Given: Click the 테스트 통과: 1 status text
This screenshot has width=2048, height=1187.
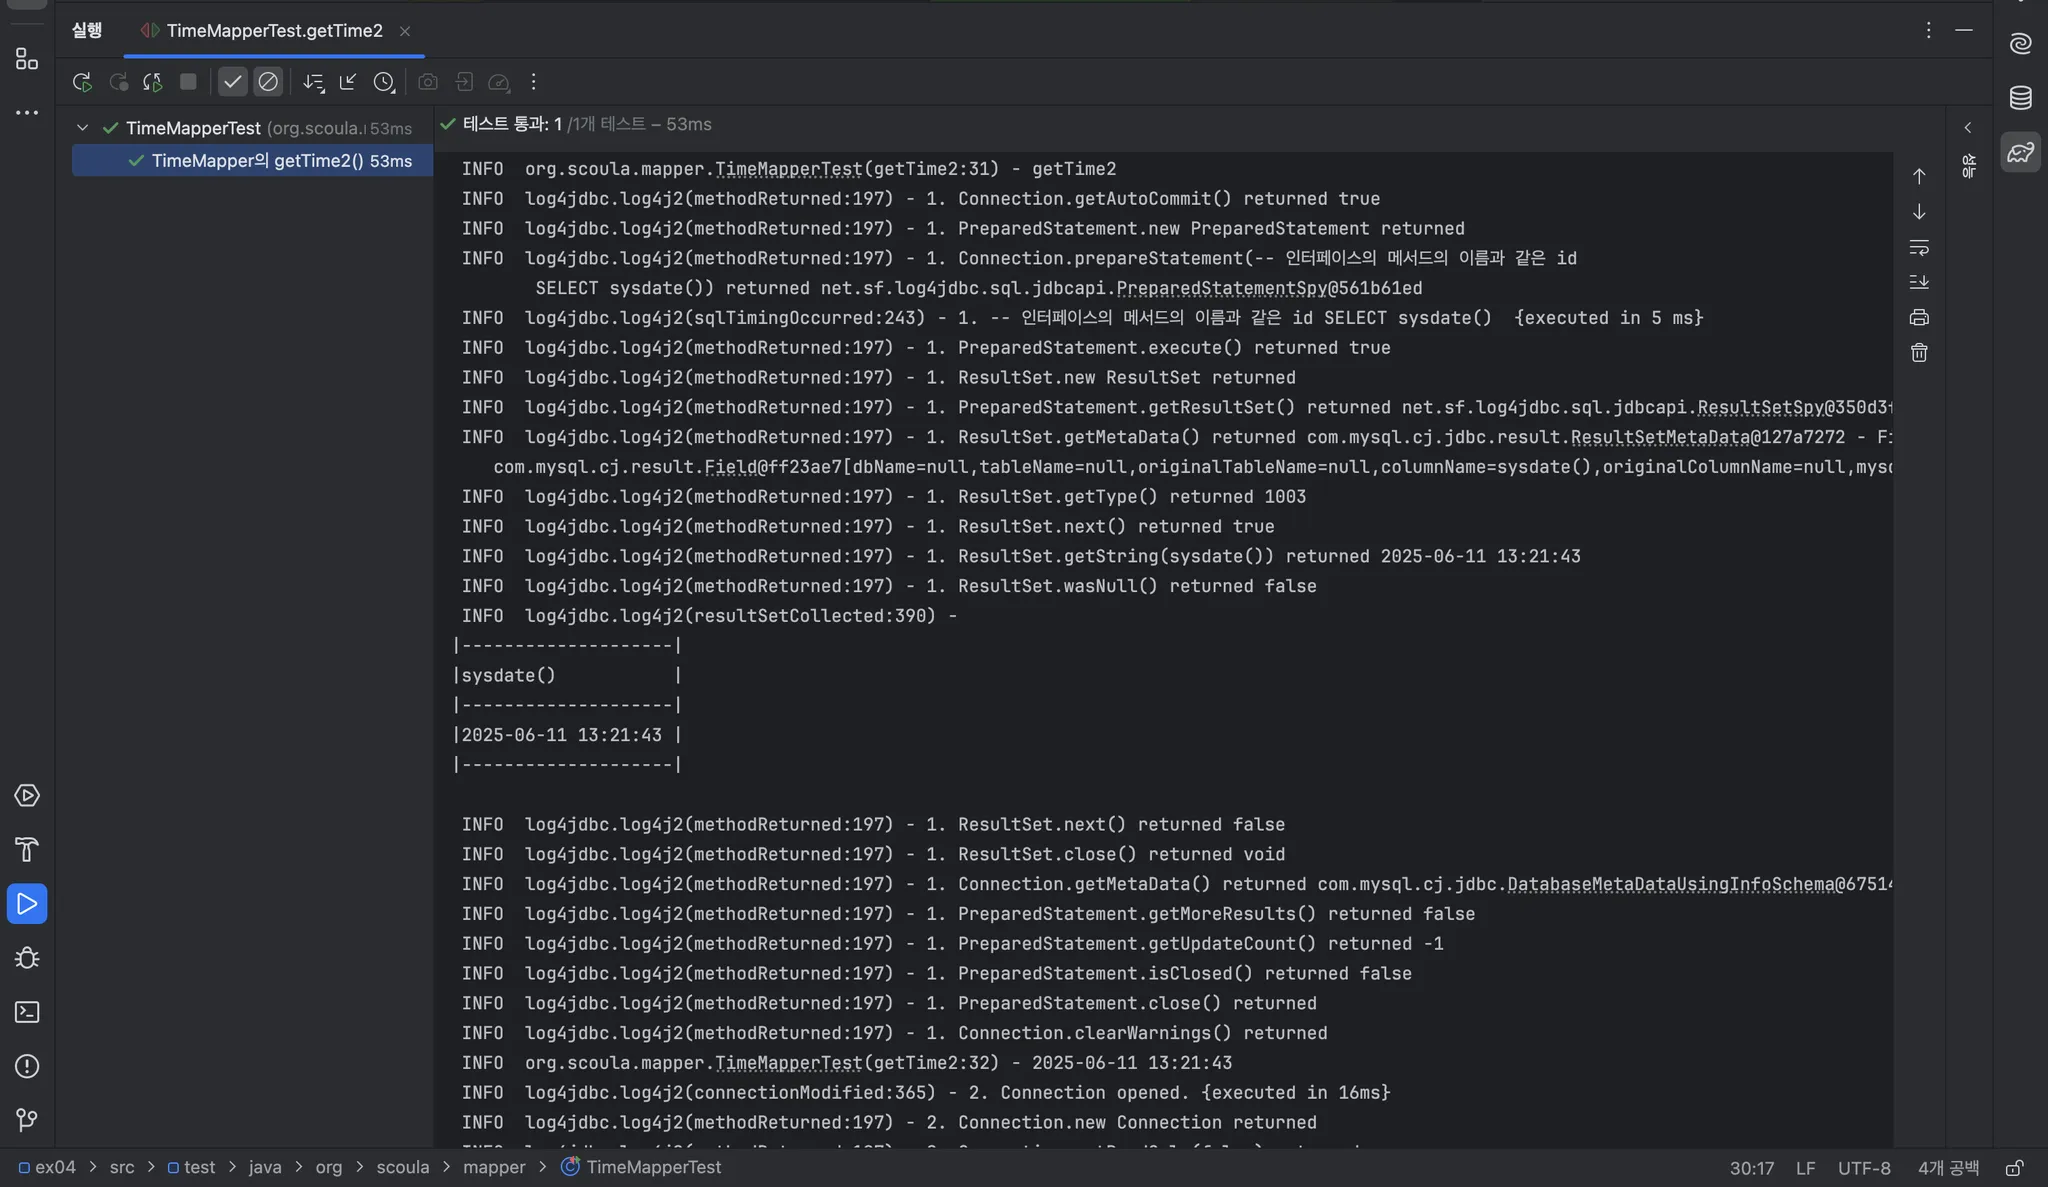Looking at the screenshot, I should click(512, 124).
